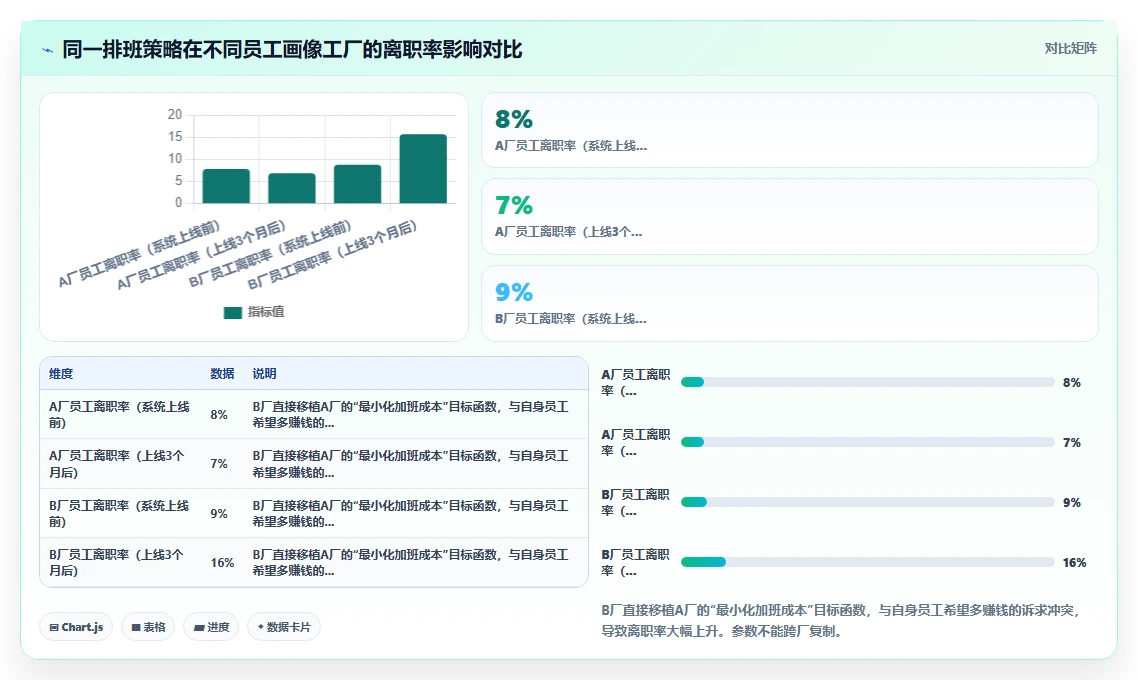Screen dimensions: 1138x680
Task: Click the 表格 tag button
Action: 148,627
